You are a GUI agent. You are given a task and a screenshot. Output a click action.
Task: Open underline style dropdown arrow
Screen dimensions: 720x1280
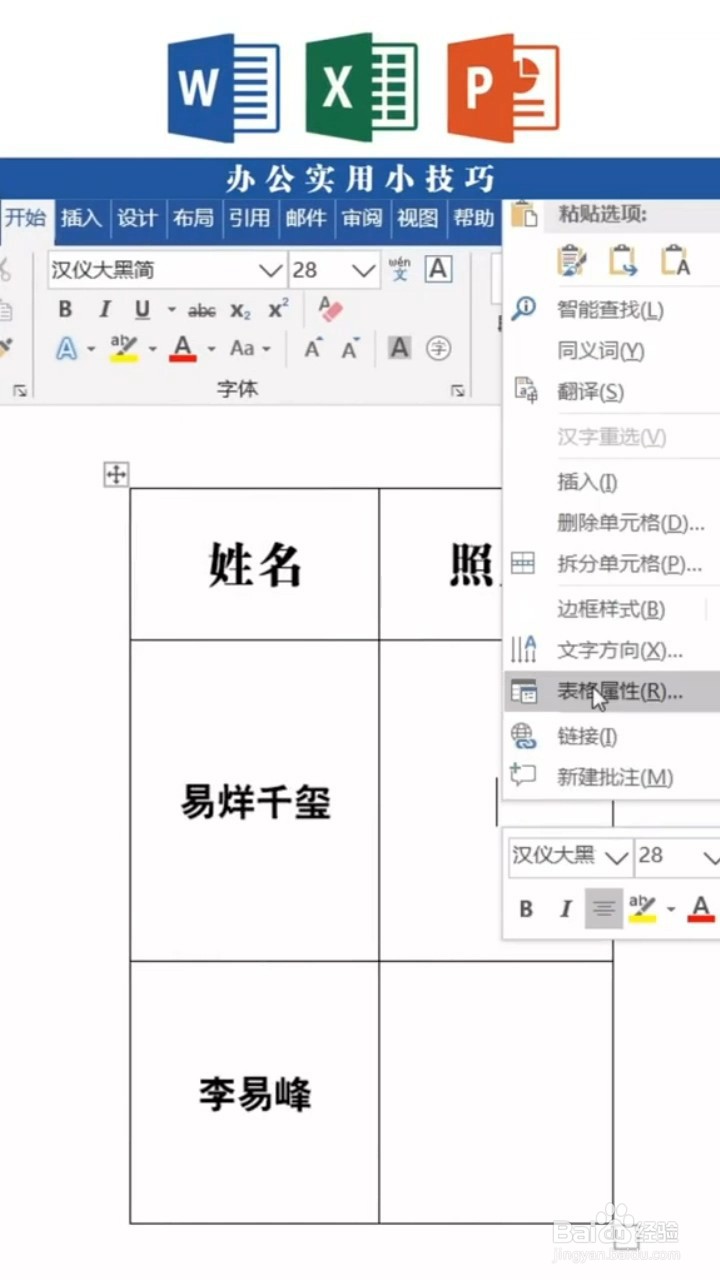pos(171,311)
